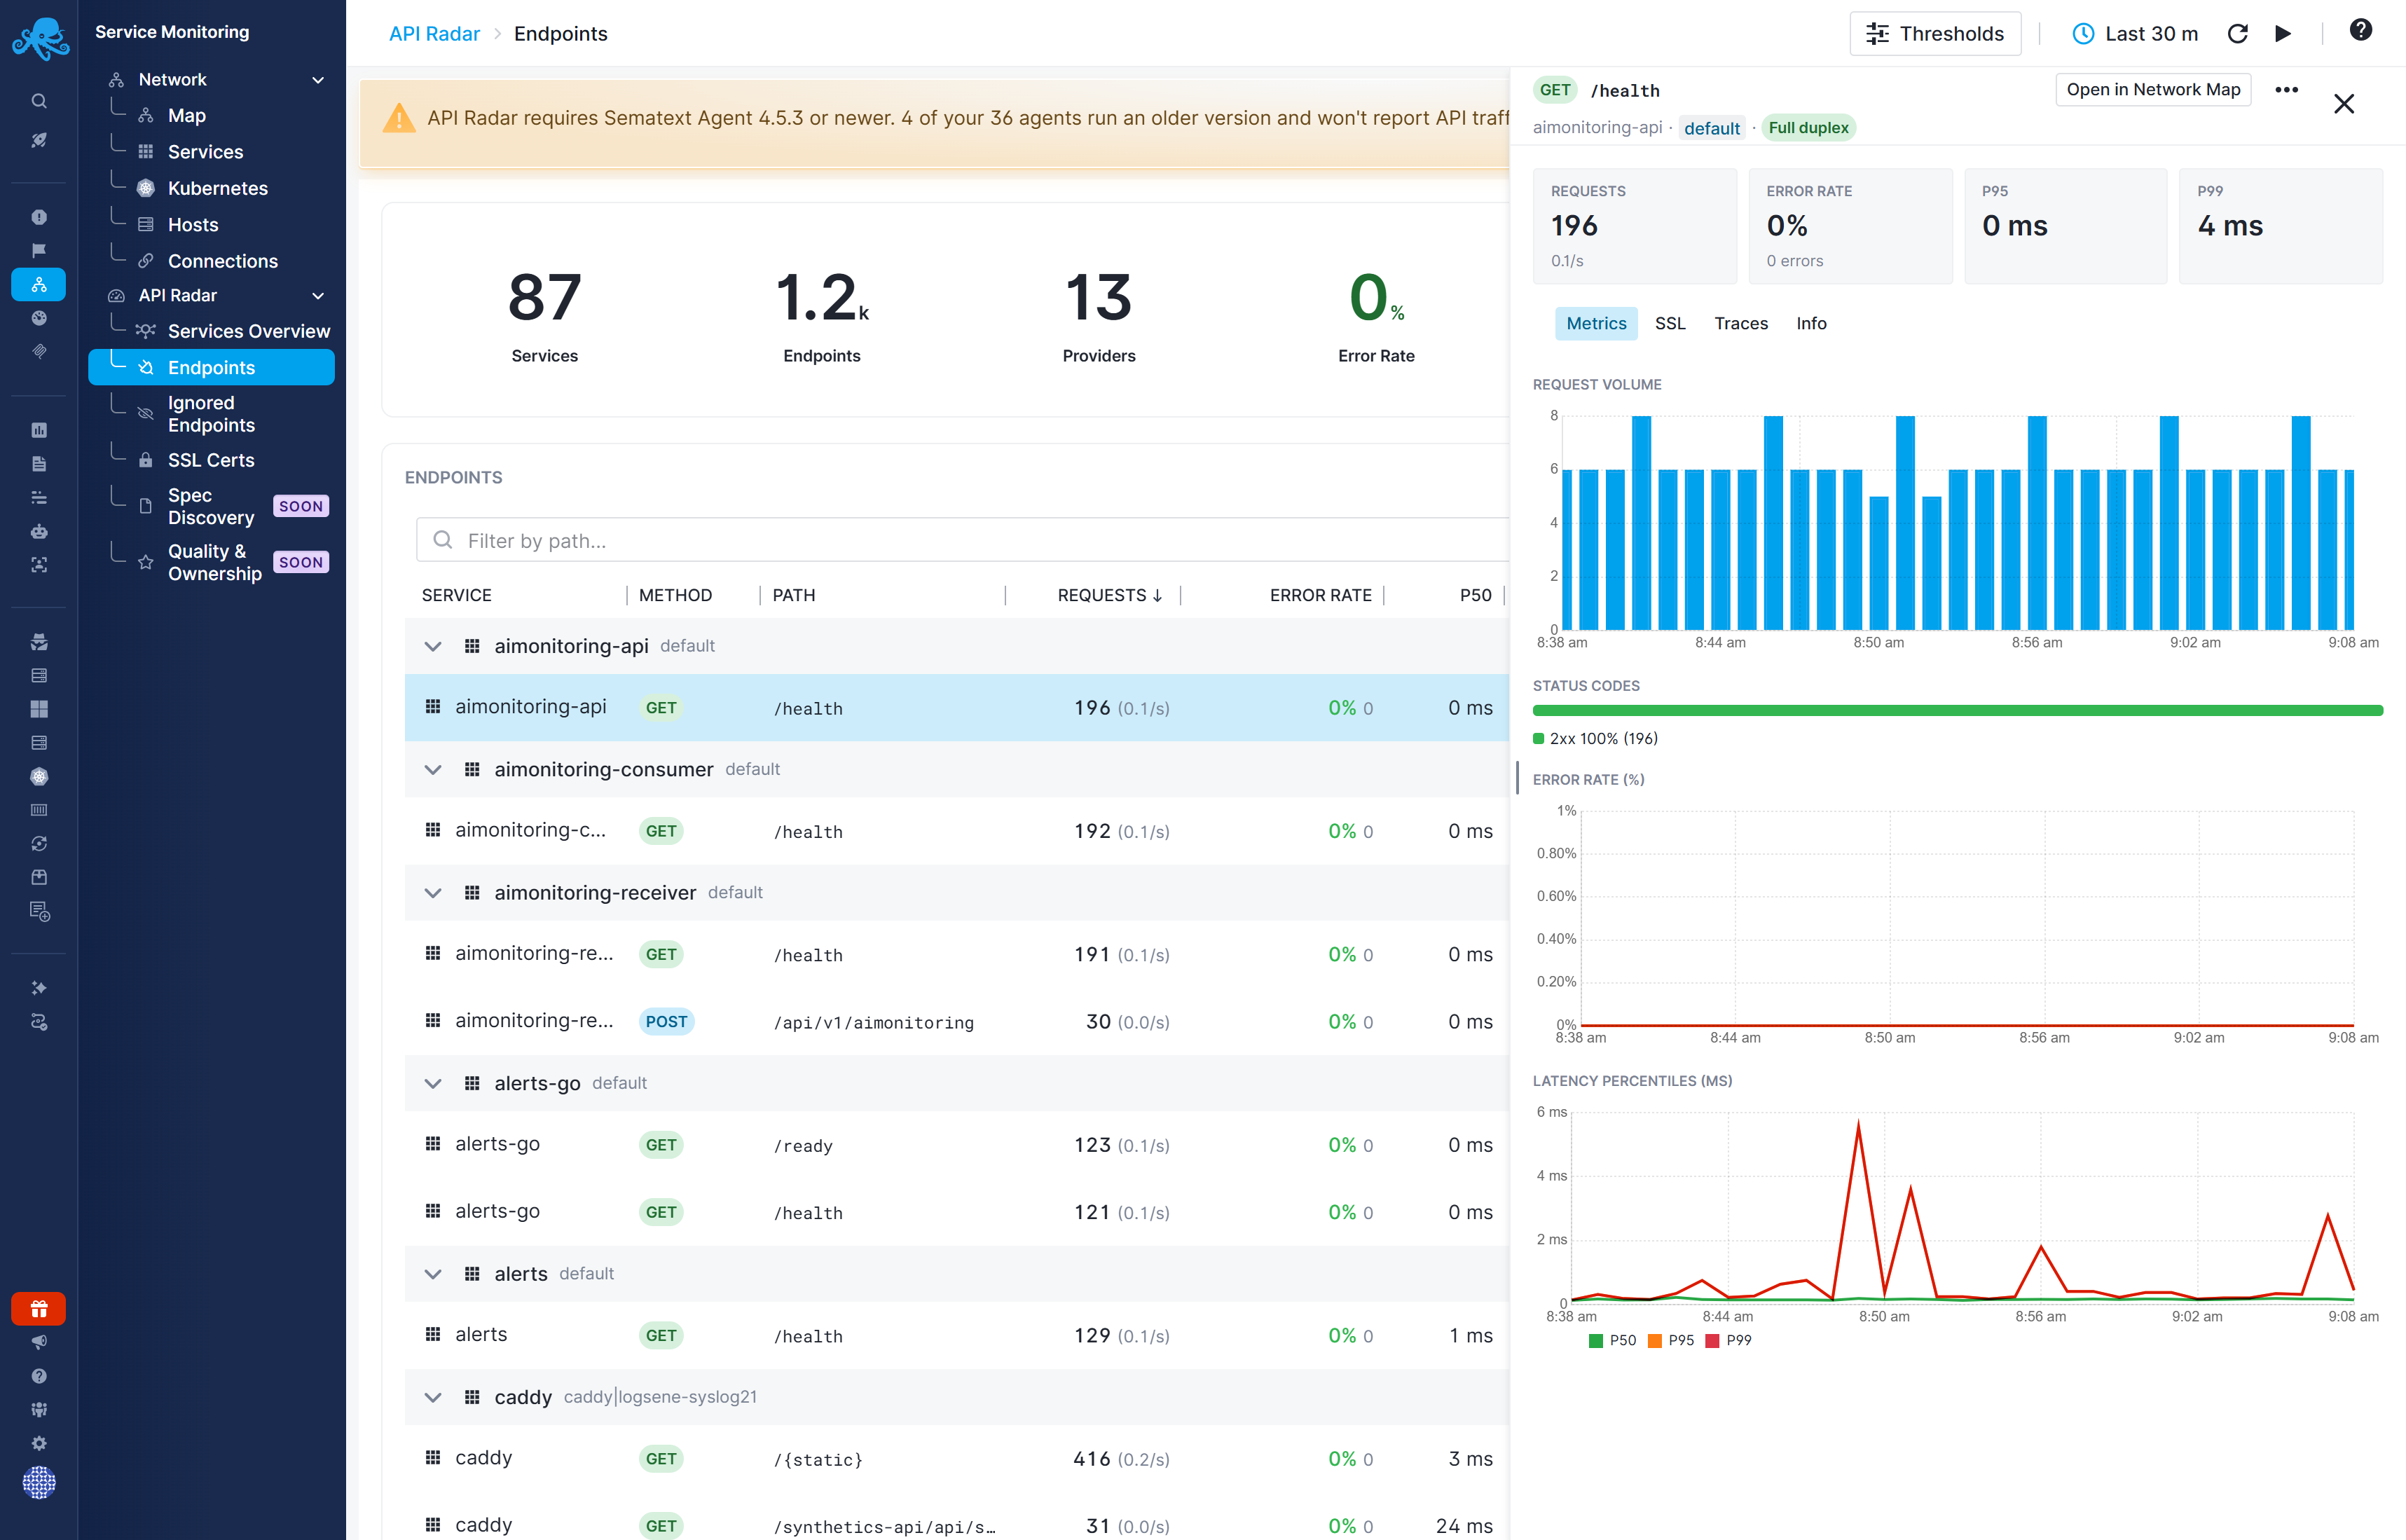Open Hosts under Network in the sidebar
The height and width of the screenshot is (1540, 2406).
(x=192, y=225)
